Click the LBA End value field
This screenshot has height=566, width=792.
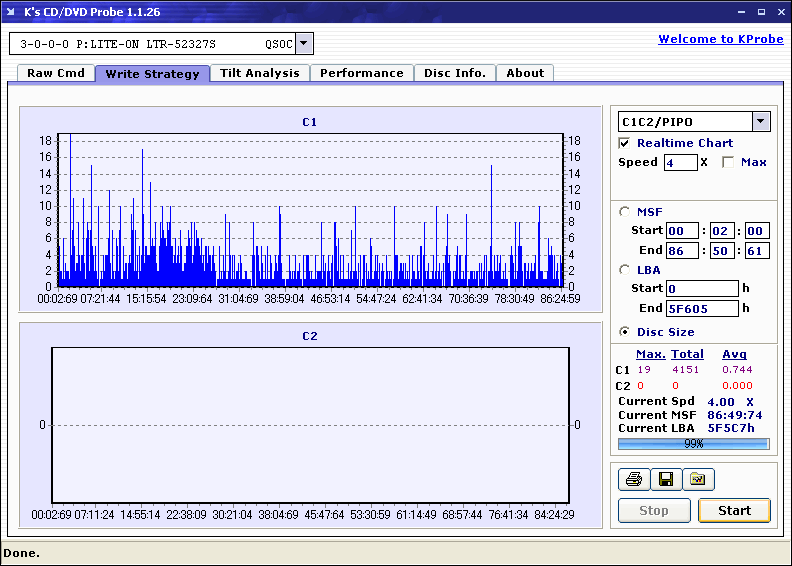coord(702,308)
